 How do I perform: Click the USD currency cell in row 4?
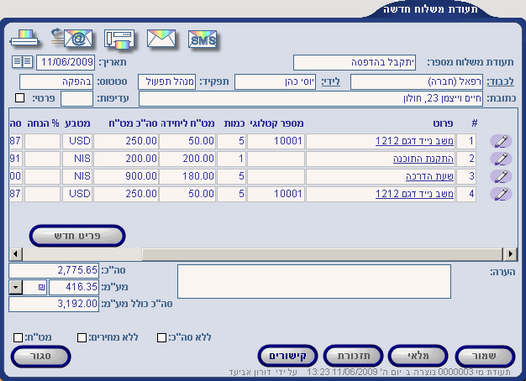tap(77, 194)
